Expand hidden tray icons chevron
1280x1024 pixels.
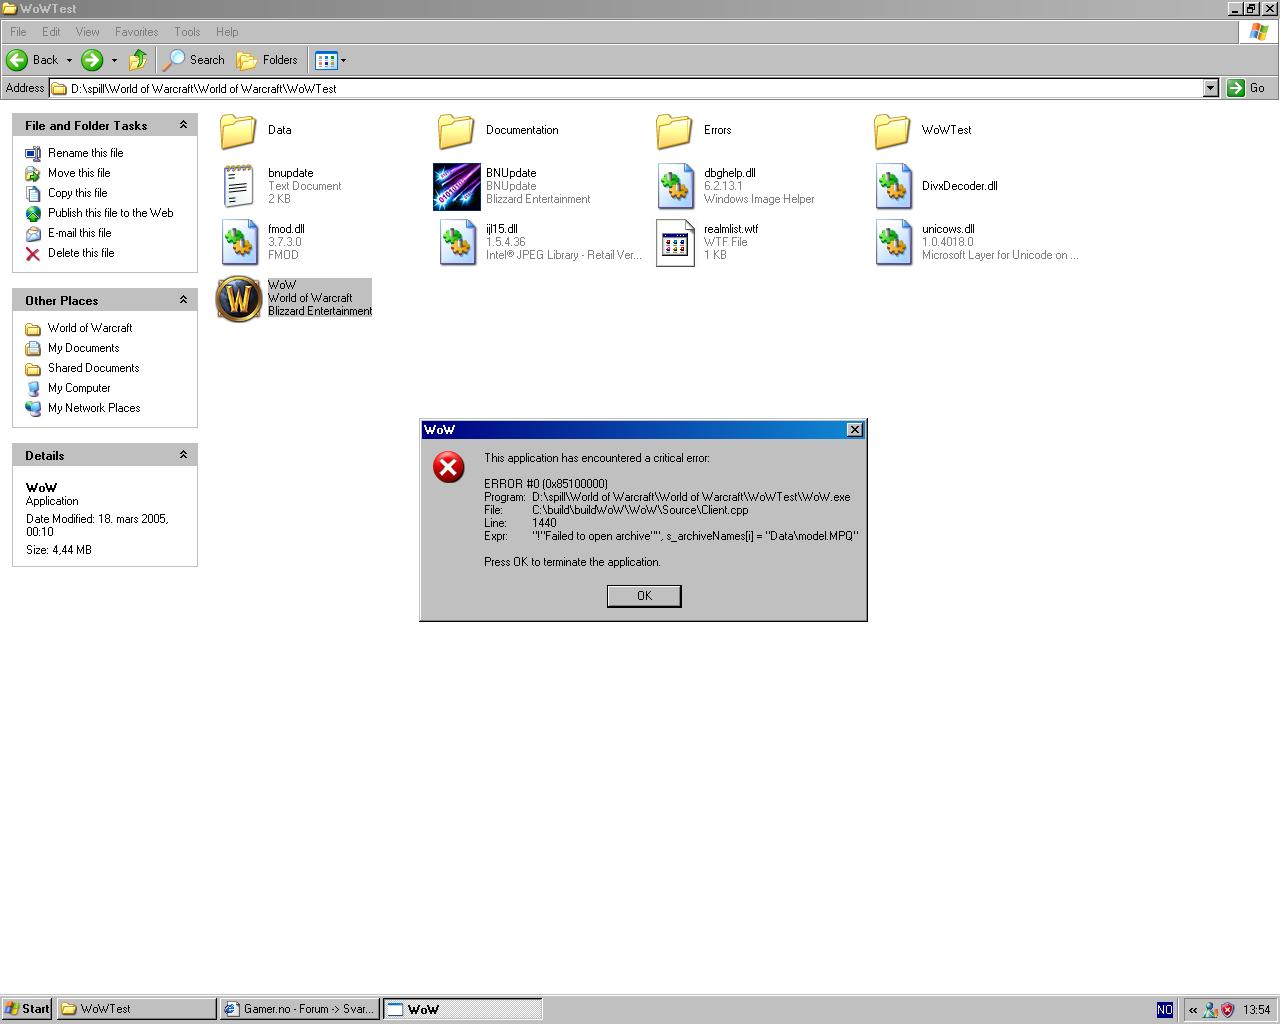coord(1192,1010)
